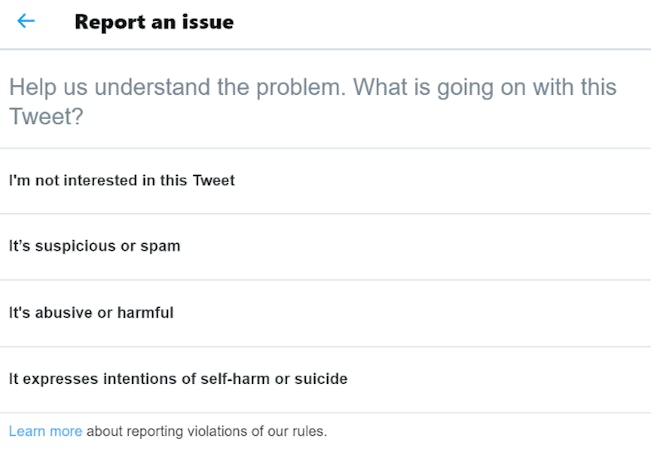The height and width of the screenshot is (460, 651).
Task: Learn more about reporting rule violations
Action: 45,432
